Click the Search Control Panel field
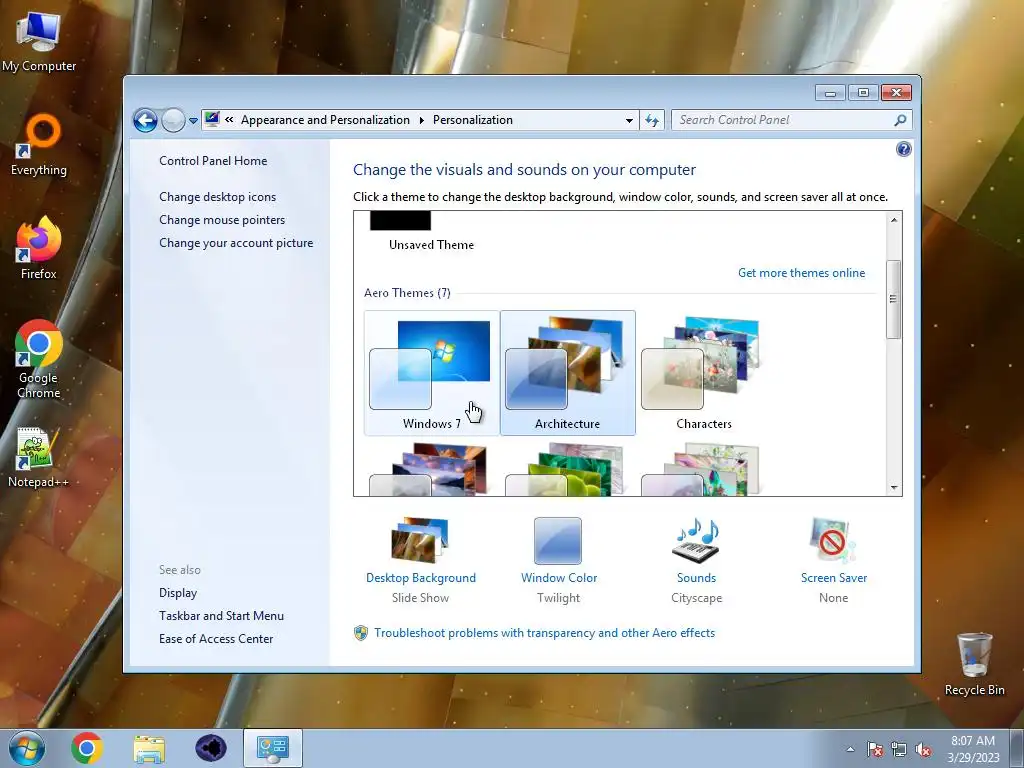 click(784, 120)
